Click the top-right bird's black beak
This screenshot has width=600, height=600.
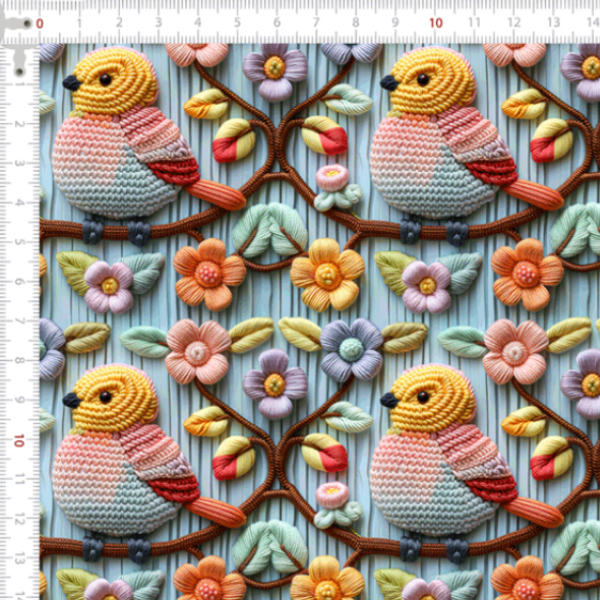pos(388,83)
